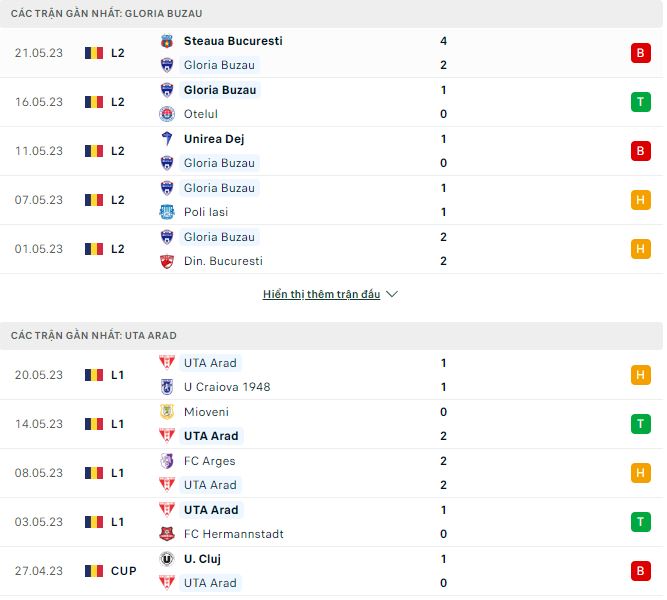Click the Steaua Bucuresti club crest
Image resolution: width=667 pixels, height=600 pixels.
[167, 41]
